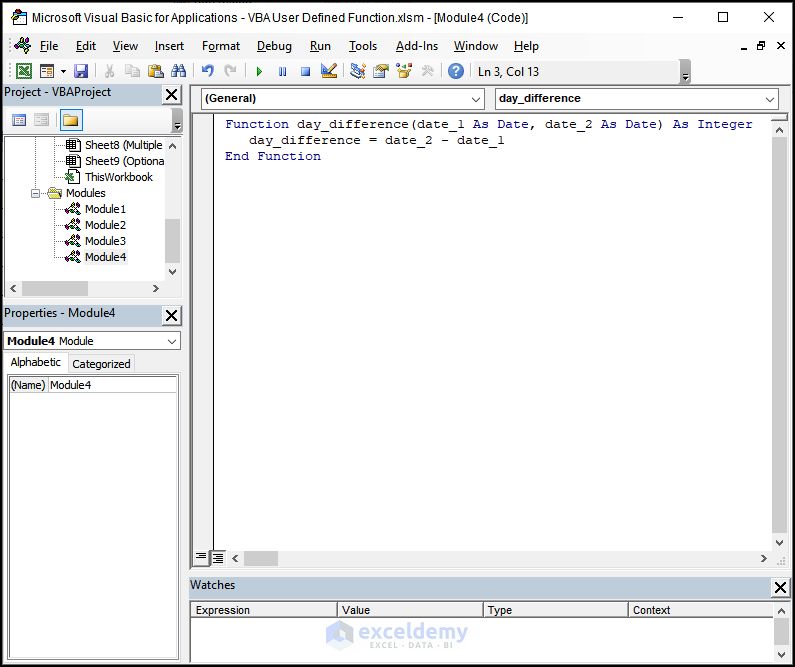Click project tree scroll down arrow
This screenshot has width=795, height=667.
pyautogui.click(x=172, y=272)
